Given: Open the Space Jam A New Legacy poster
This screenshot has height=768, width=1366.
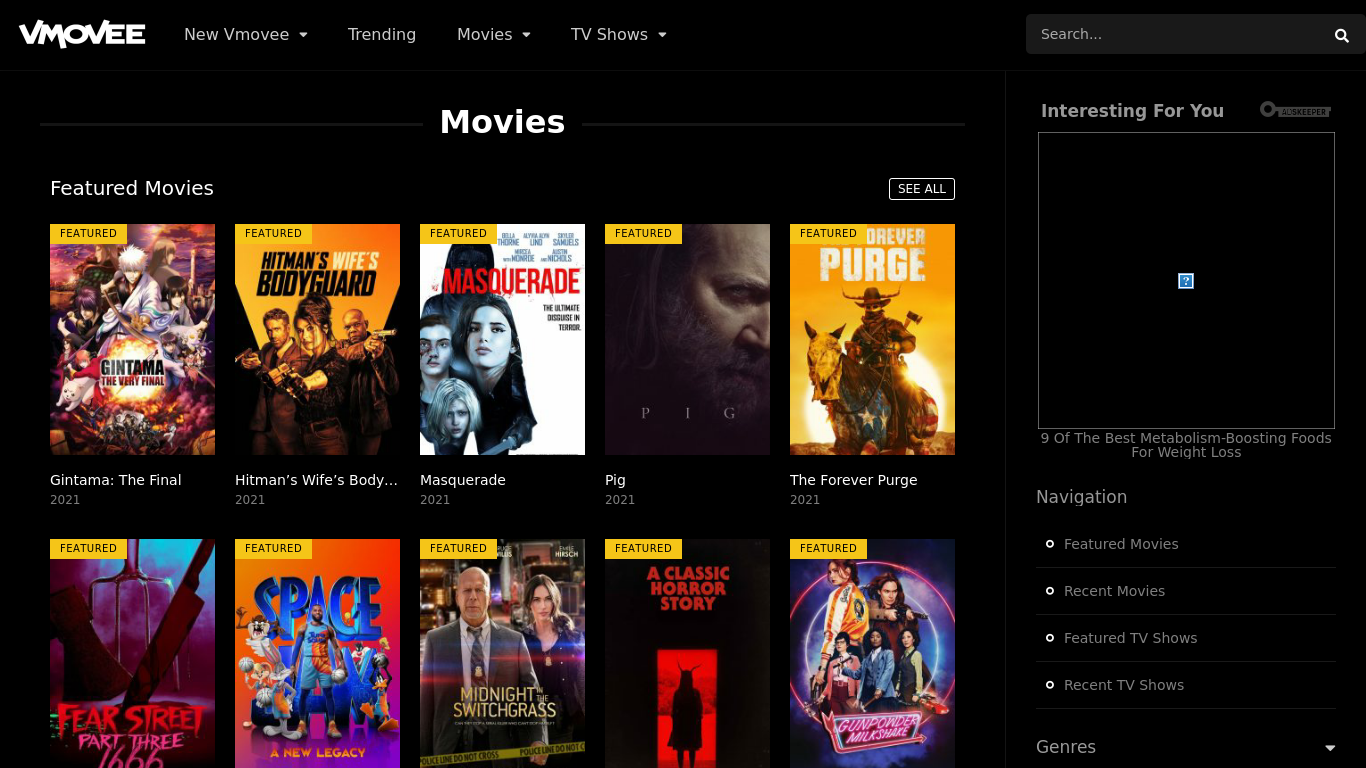Looking at the screenshot, I should (x=317, y=653).
